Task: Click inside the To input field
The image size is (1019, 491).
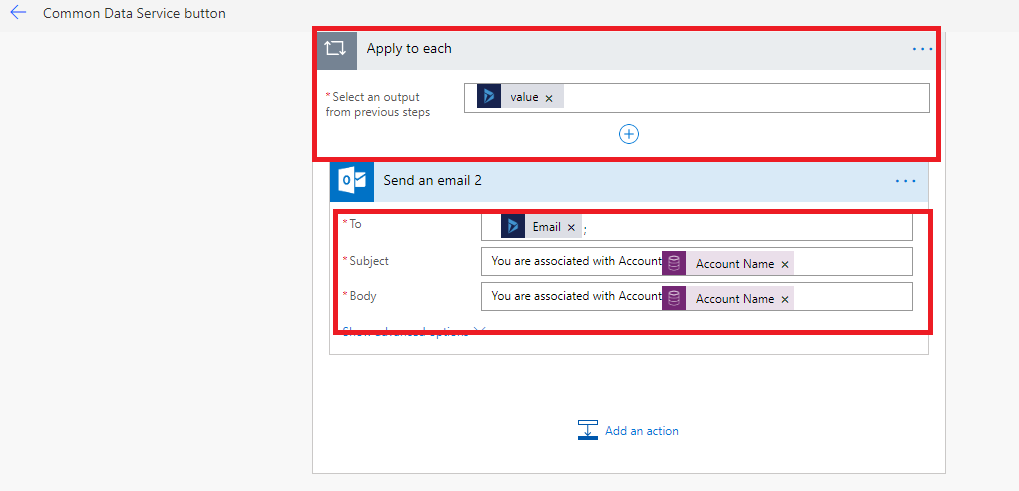Action: (x=750, y=228)
